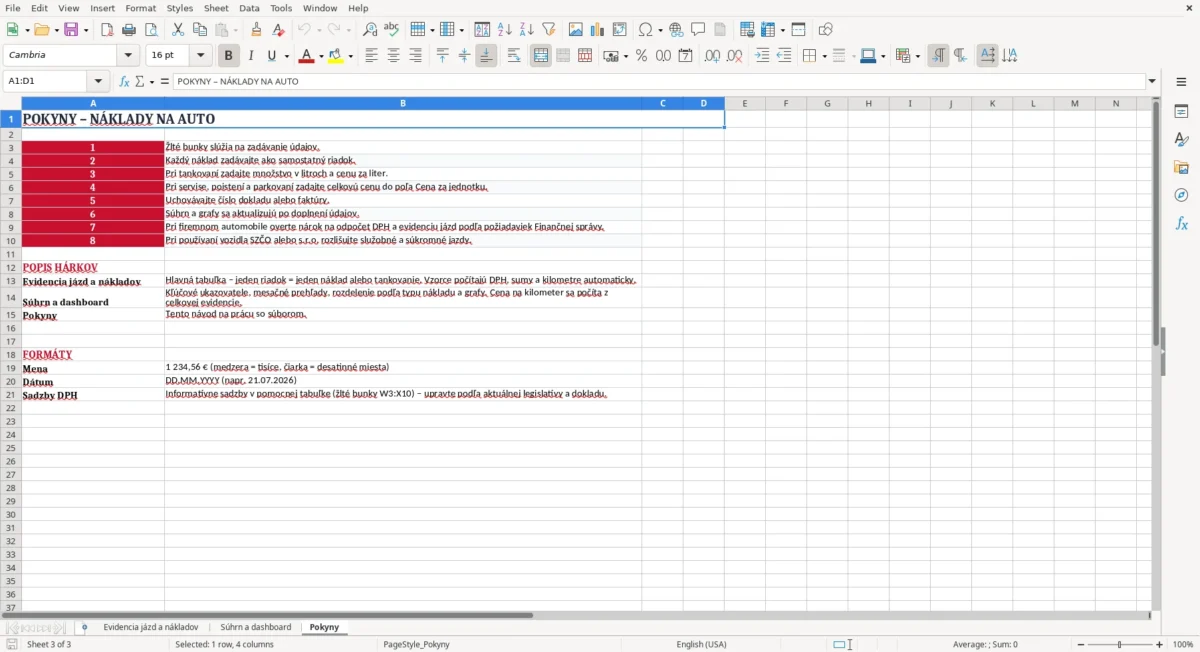This screenshot has height=652, width=1200.
Task: Toggle wrap text
Action: [514, 56]
